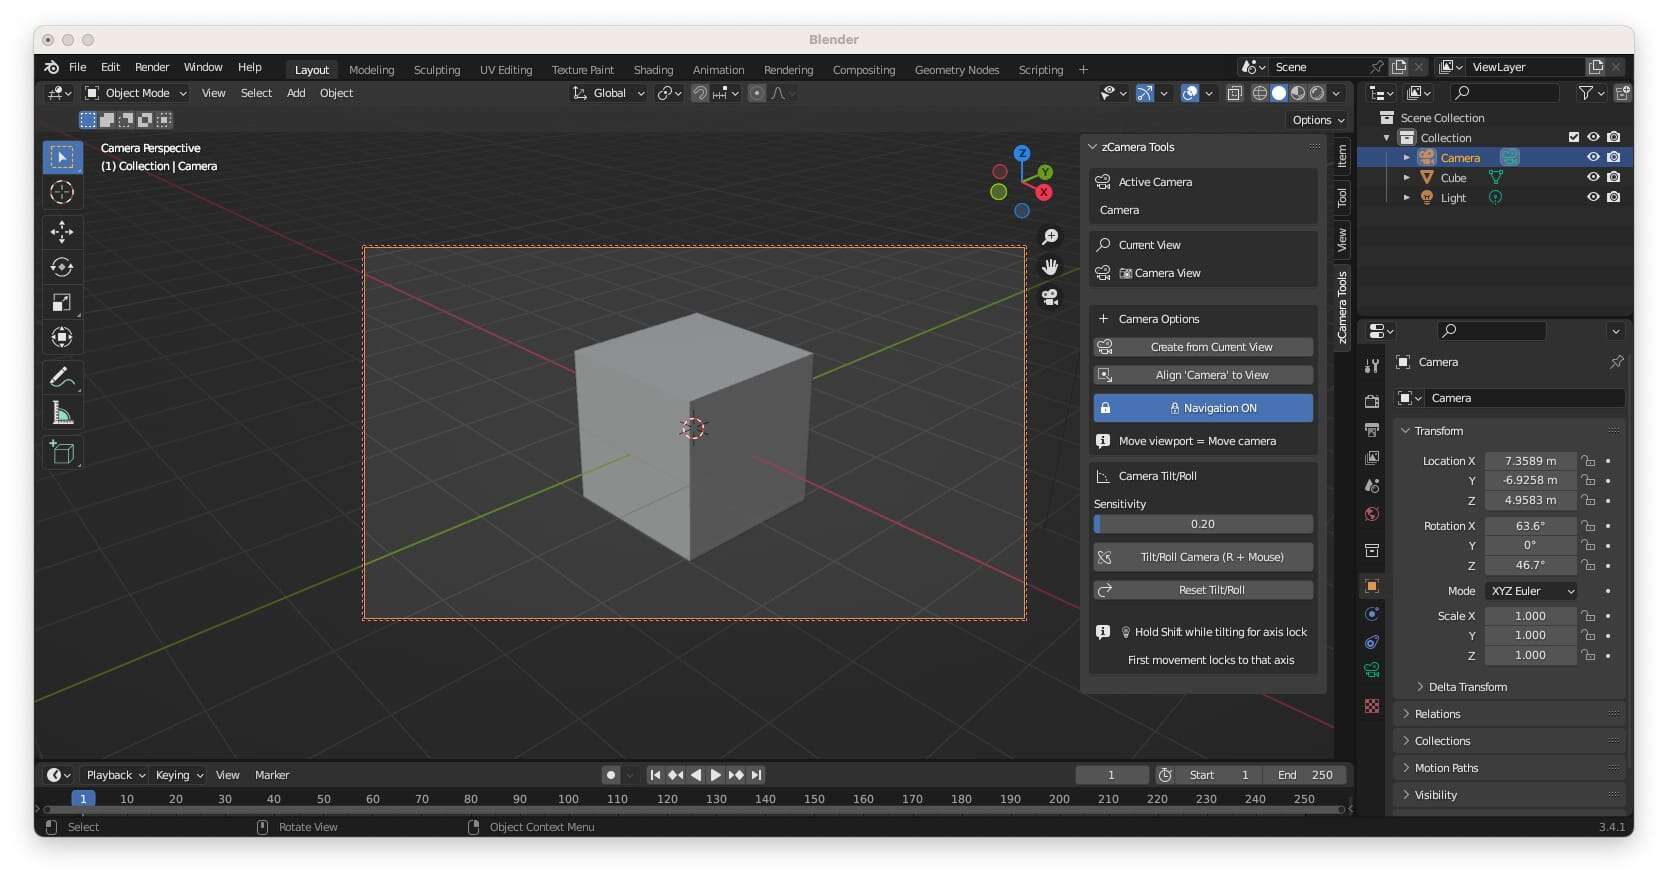Open the XYZ Euler rotation mode dropdown
This screenshot has height=879, width=1668.
coord(1531,591)
